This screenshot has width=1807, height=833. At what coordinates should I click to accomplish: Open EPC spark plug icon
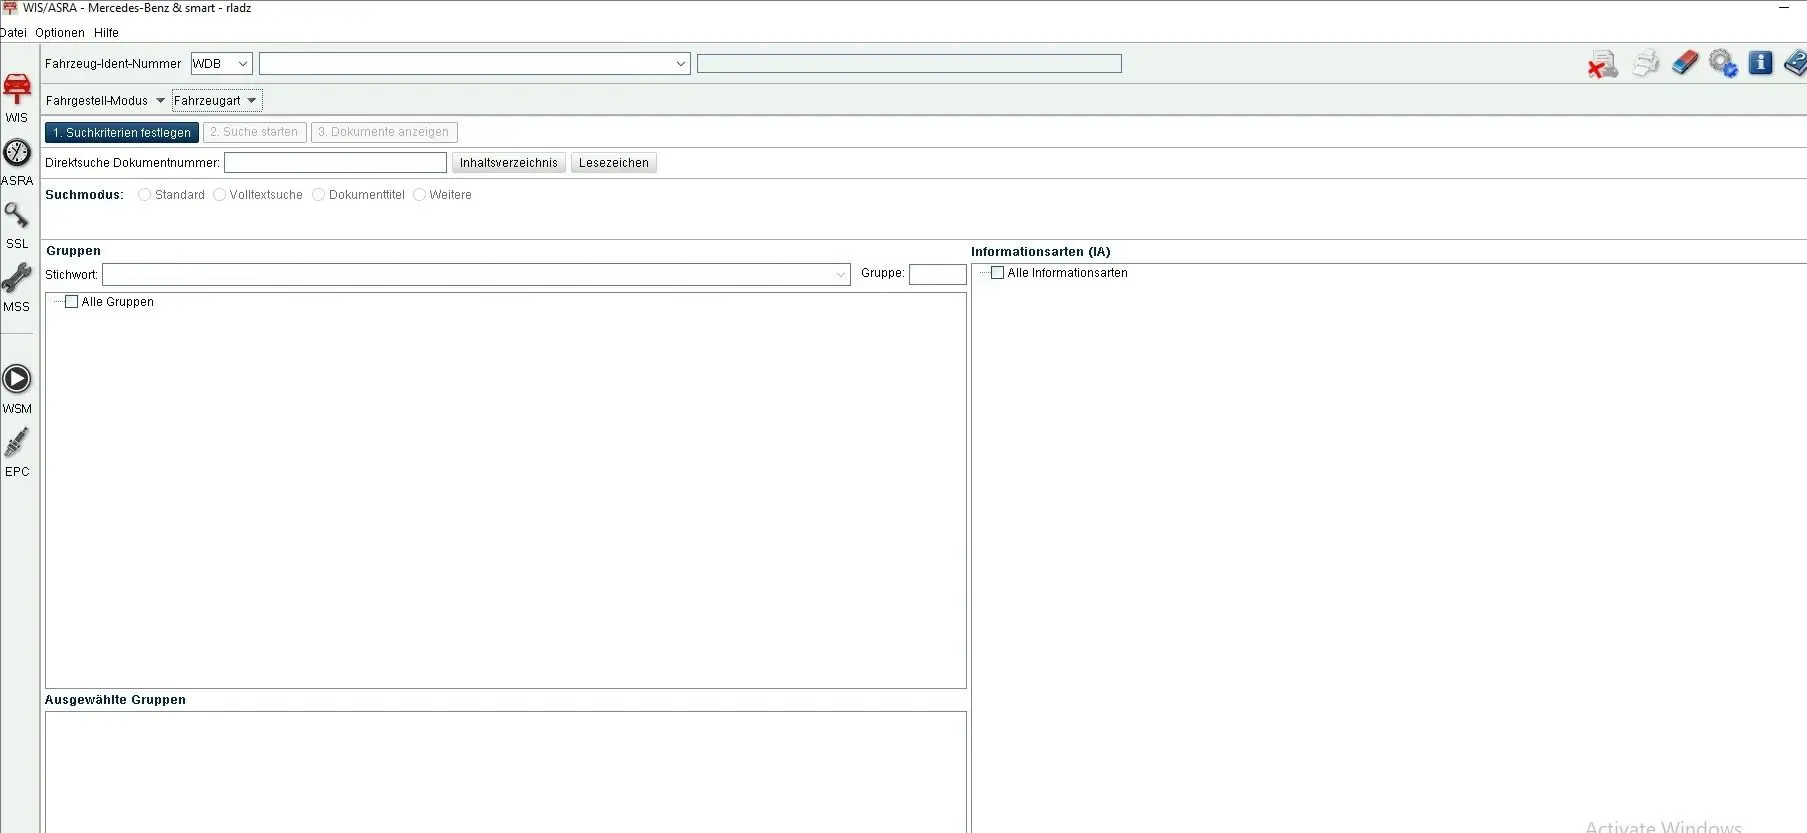pyautogui.click(x=17, y=443)
